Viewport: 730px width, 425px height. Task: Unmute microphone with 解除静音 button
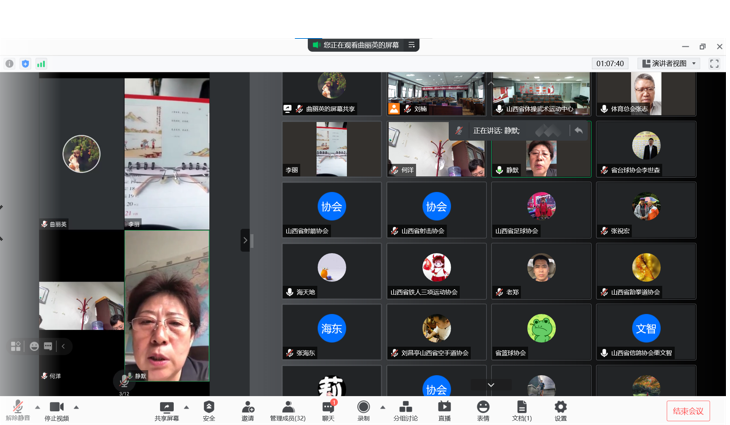(x=17, y=410)
